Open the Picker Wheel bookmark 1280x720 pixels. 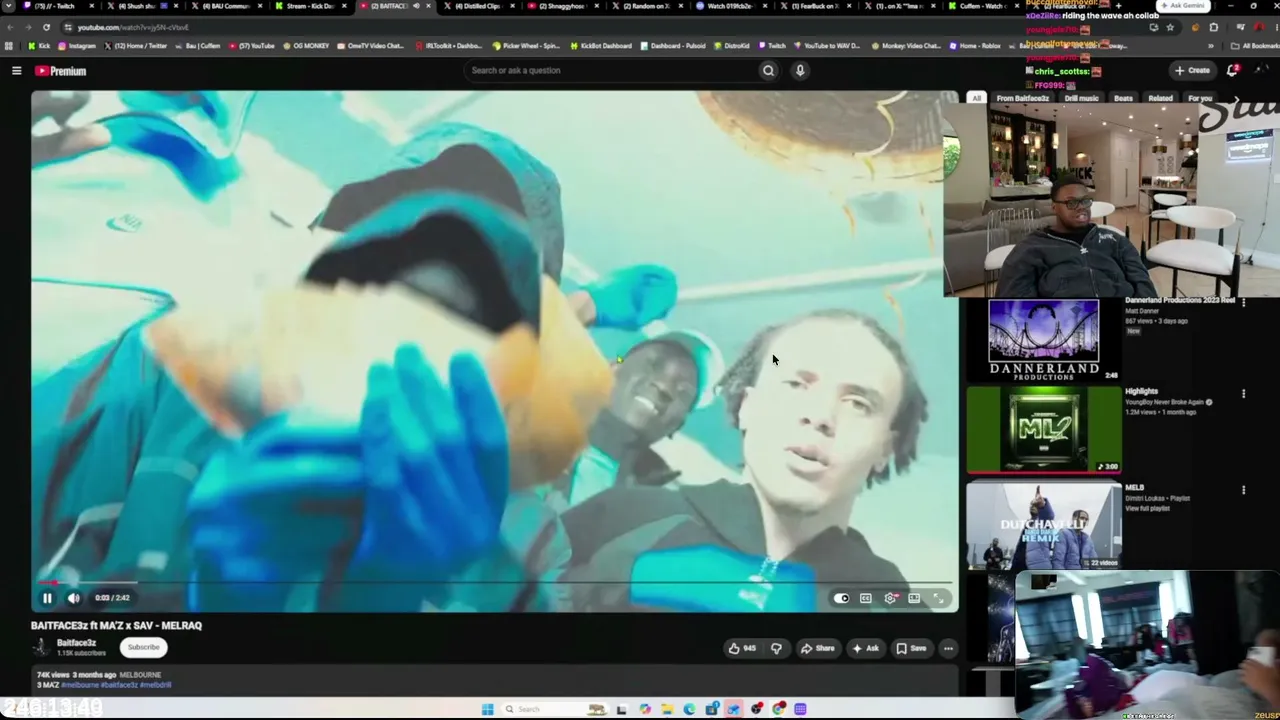(x=526, y=46)
